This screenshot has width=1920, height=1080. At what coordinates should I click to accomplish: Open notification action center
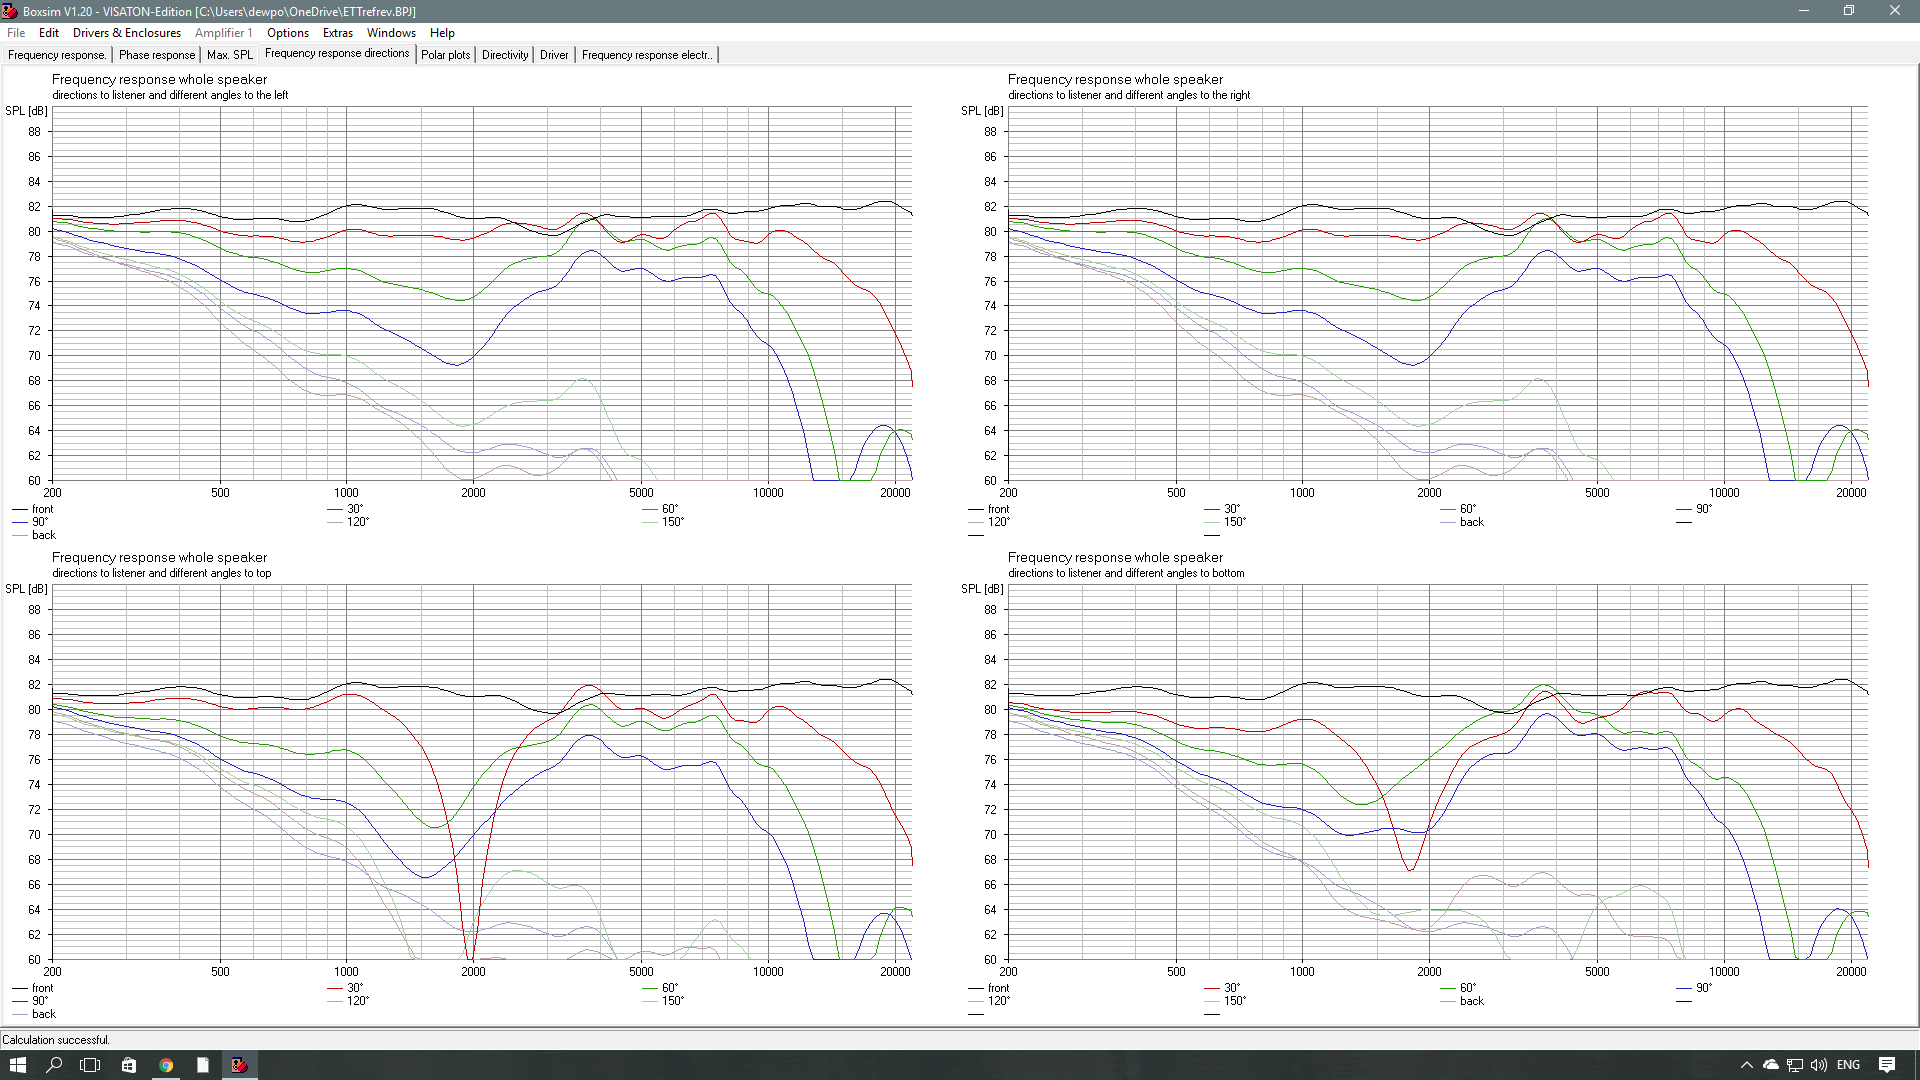[x=1887, y=1065]
